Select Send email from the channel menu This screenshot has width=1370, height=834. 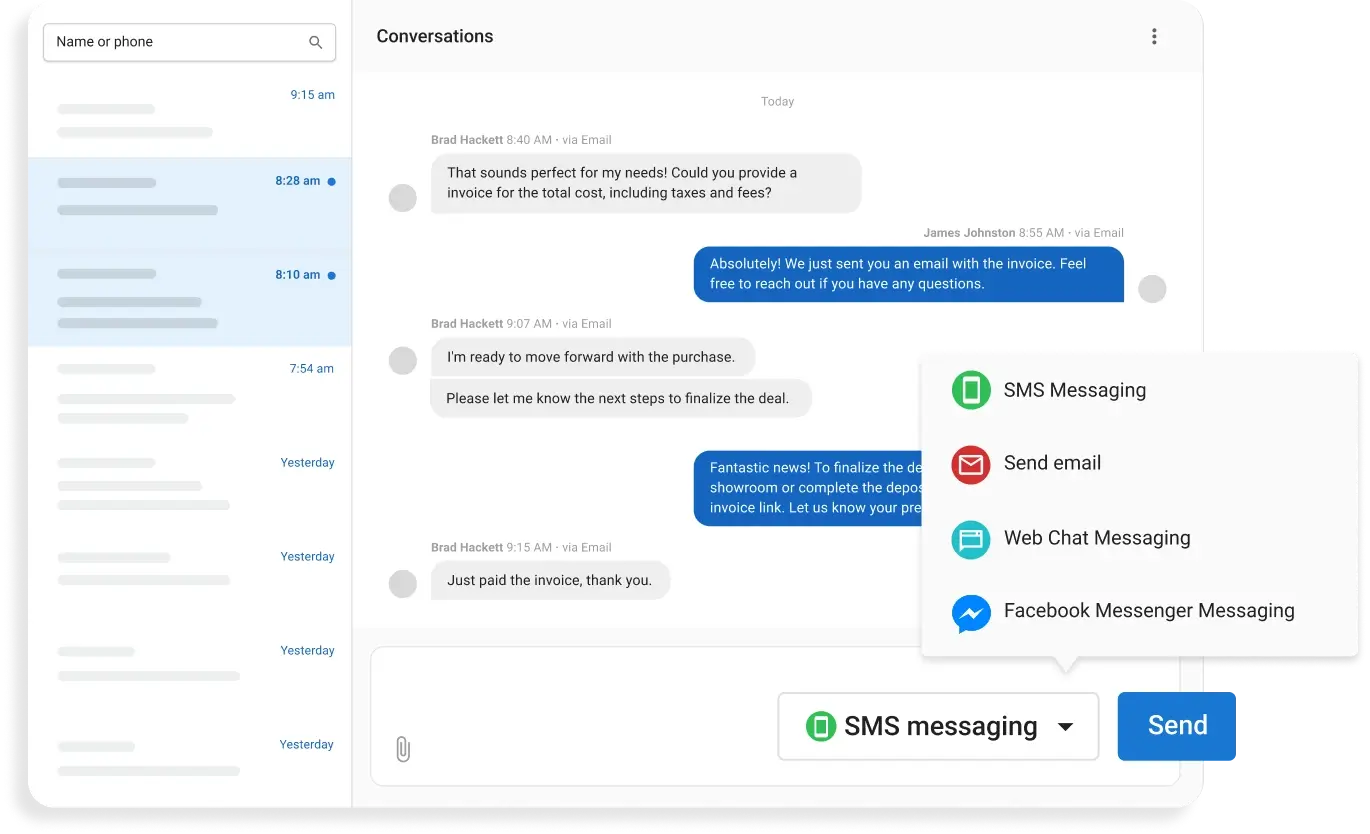point(1052,464)
